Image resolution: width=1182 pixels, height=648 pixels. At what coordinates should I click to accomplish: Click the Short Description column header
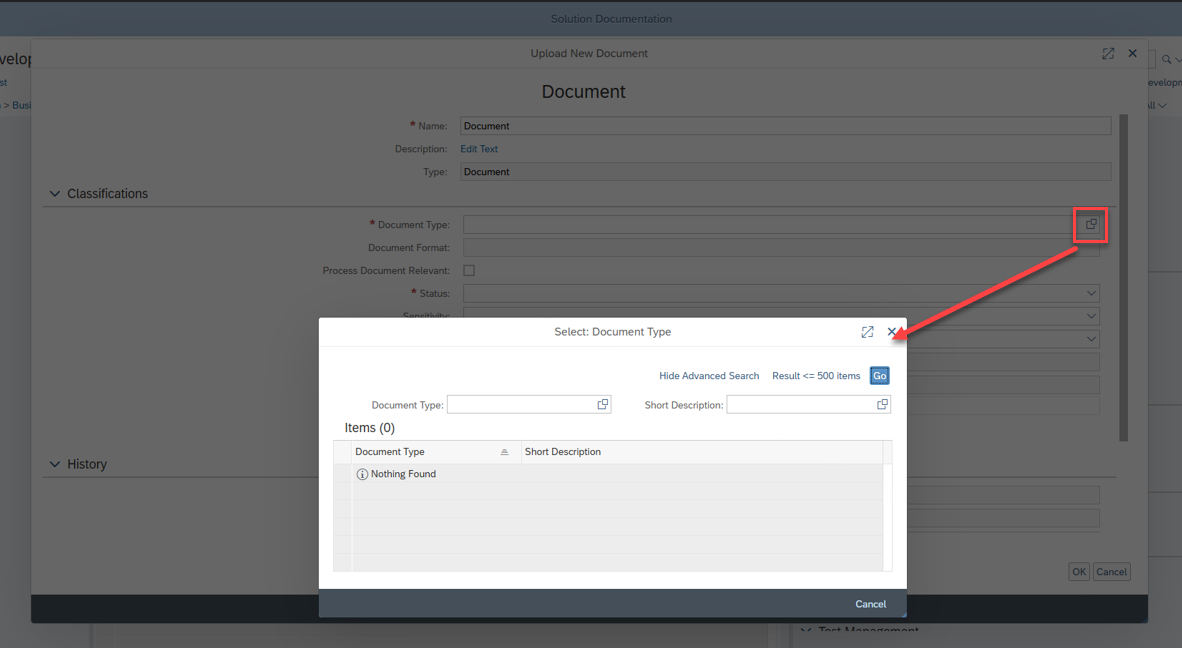pos(702,452)
